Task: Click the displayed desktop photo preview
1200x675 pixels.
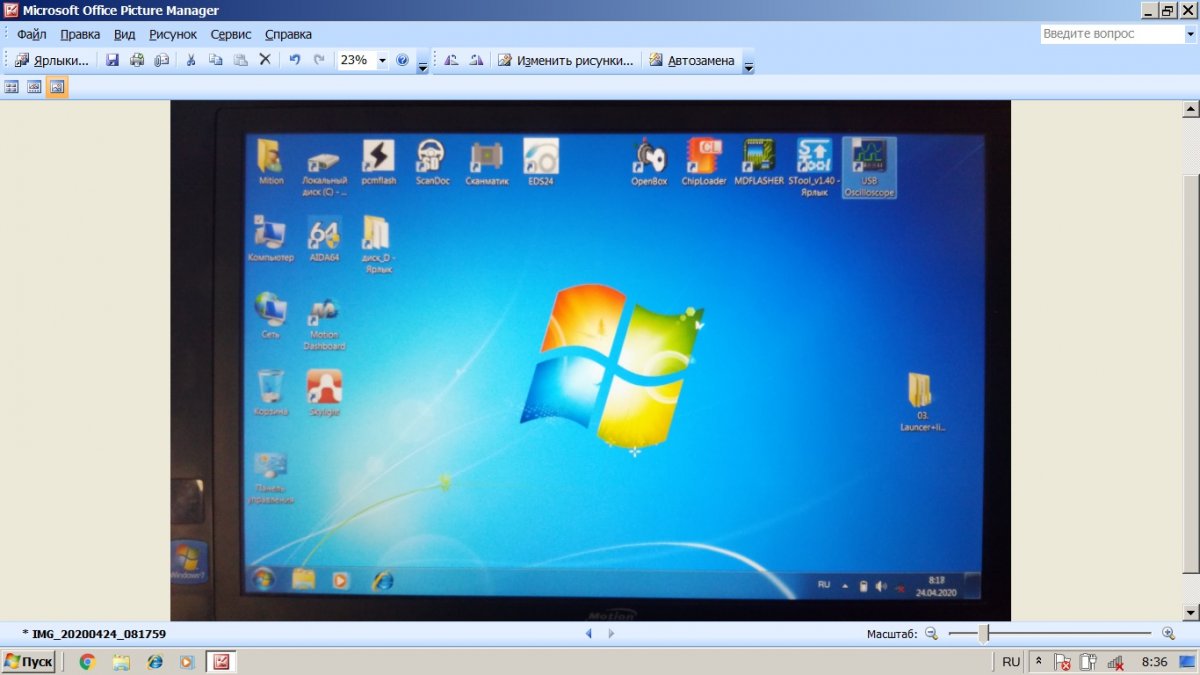Action: point(591,361)
